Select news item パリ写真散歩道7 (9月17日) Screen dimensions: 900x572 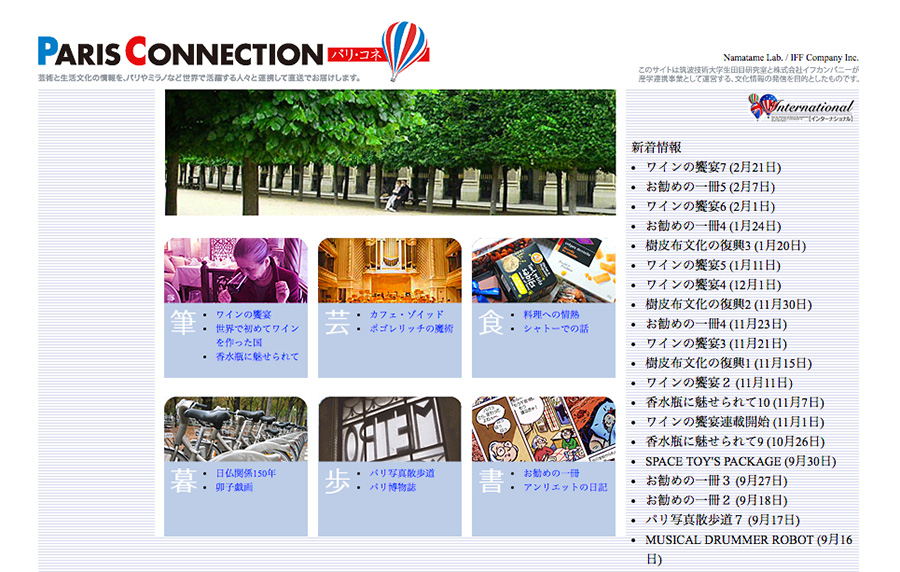(x=723, y=520)
